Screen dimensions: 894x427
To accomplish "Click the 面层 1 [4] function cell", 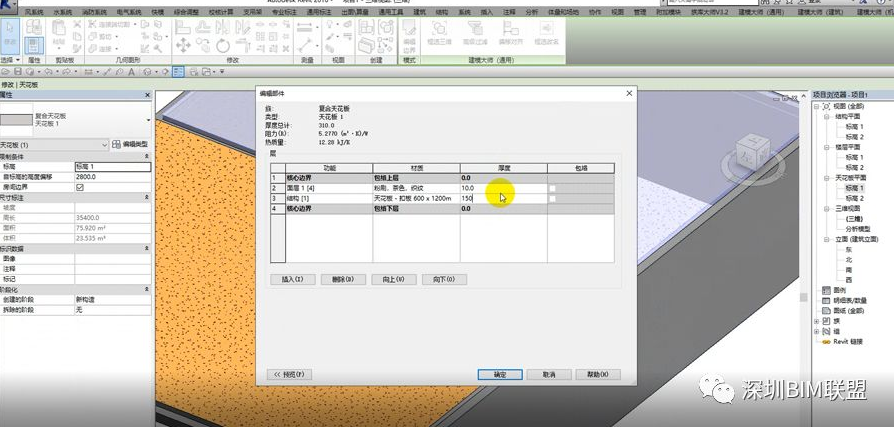I will [x=329, y=188].
